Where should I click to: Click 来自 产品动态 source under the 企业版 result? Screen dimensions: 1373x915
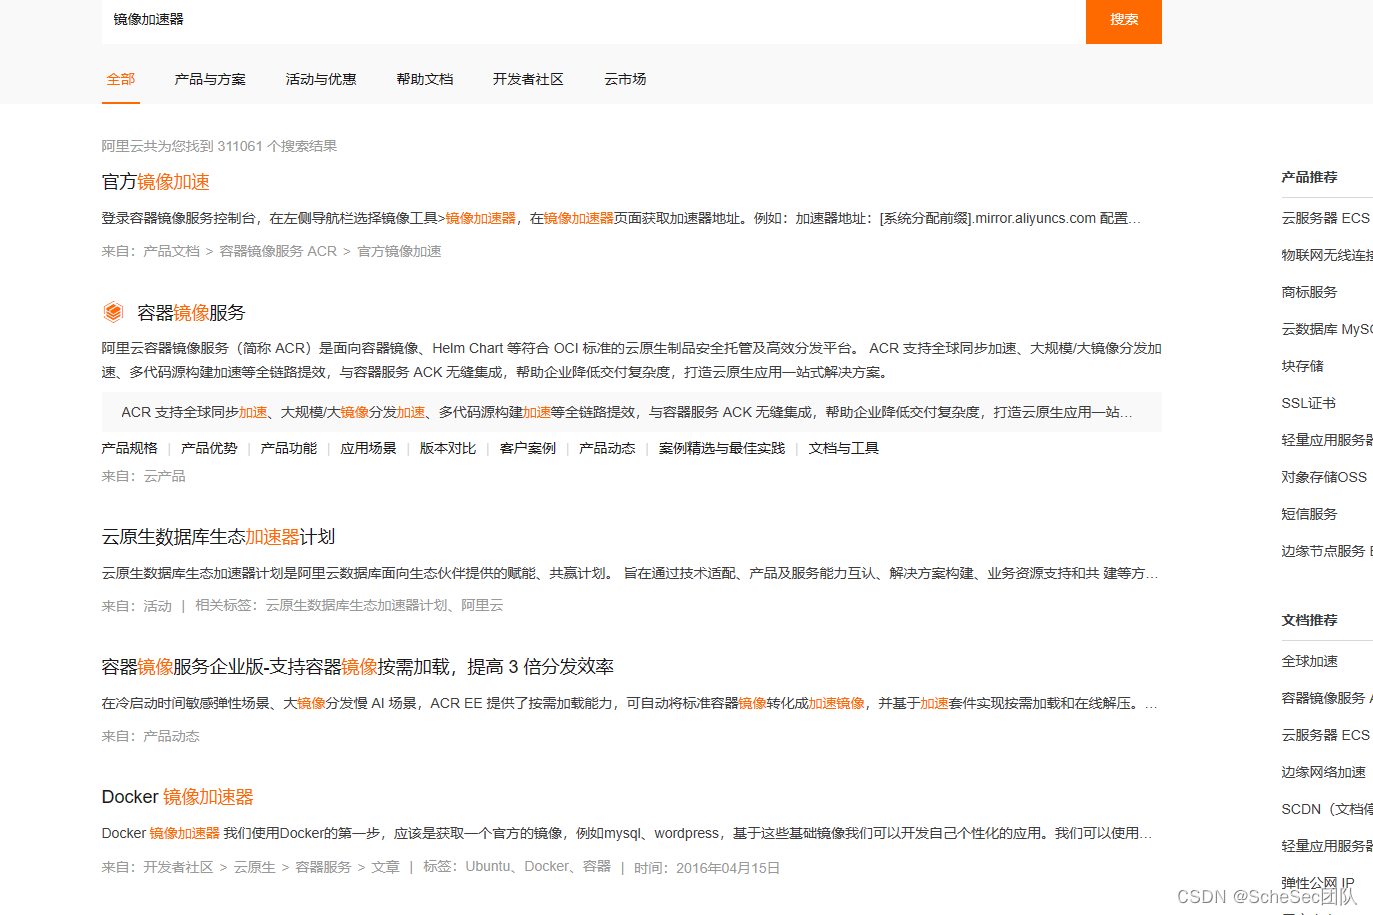(171, 736)
